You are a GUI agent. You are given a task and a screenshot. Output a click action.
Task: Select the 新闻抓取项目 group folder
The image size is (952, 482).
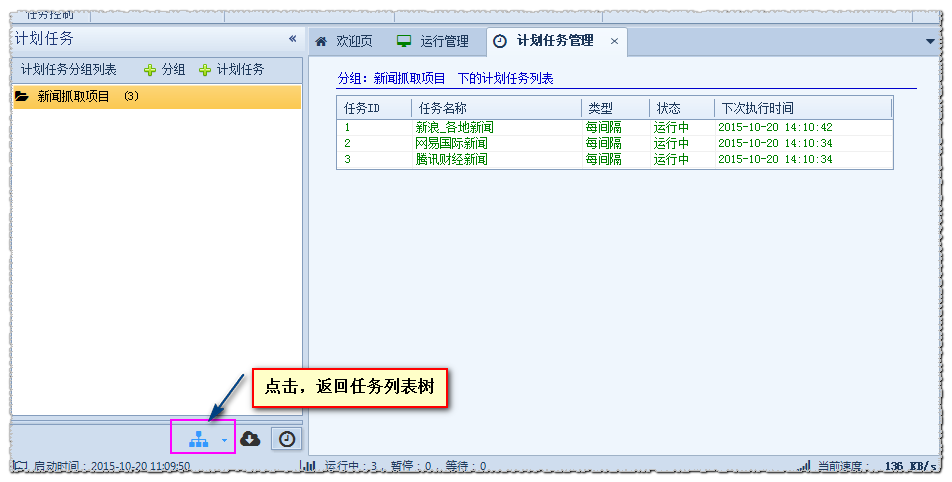(73, 97)
